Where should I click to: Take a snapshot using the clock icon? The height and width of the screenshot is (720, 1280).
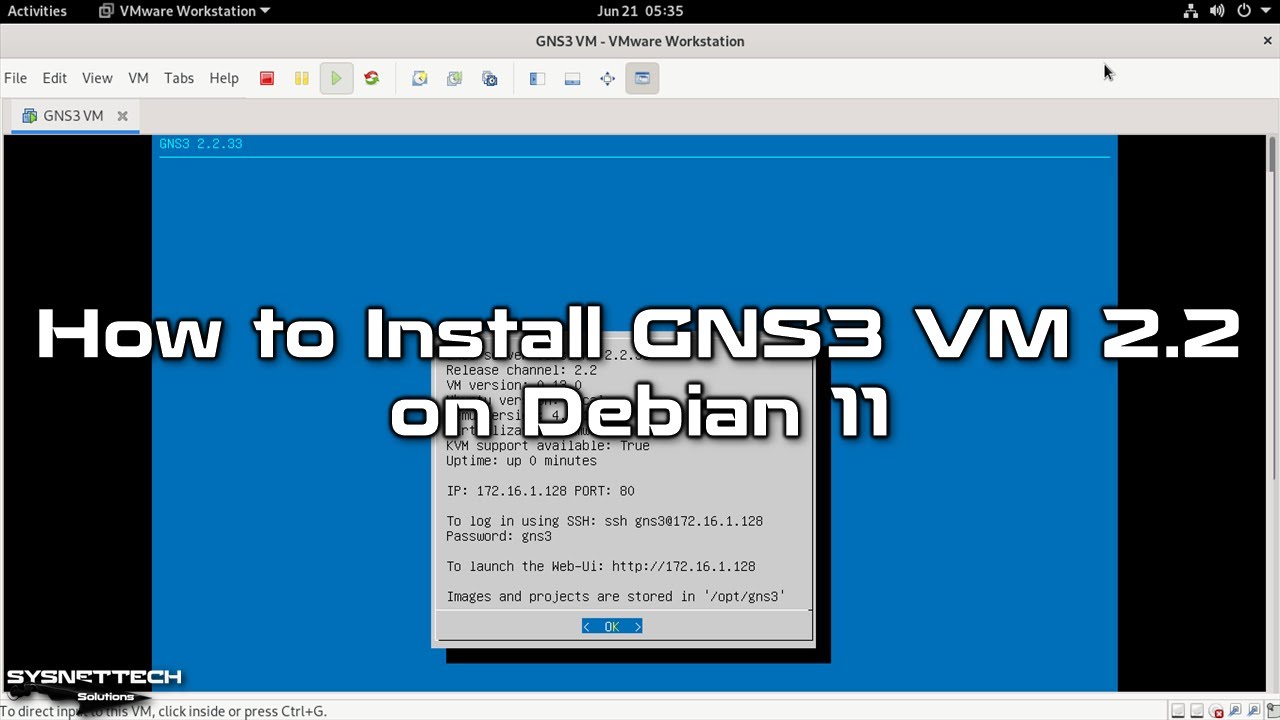[420, 78]
